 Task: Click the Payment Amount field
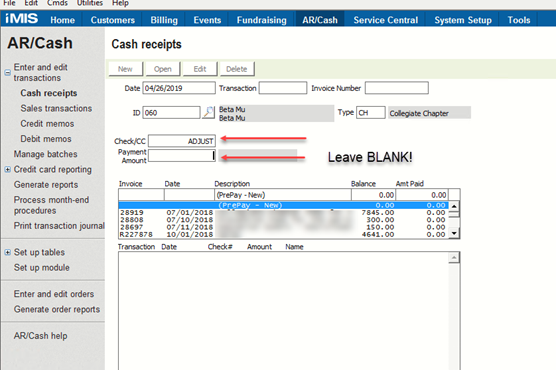(x=182, y=156)
